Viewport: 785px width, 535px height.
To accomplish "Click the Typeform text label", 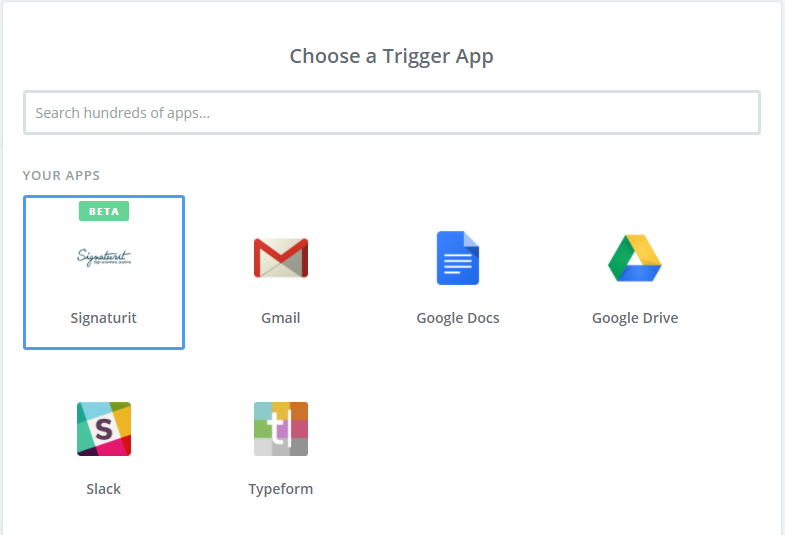I will coord(281,488).
